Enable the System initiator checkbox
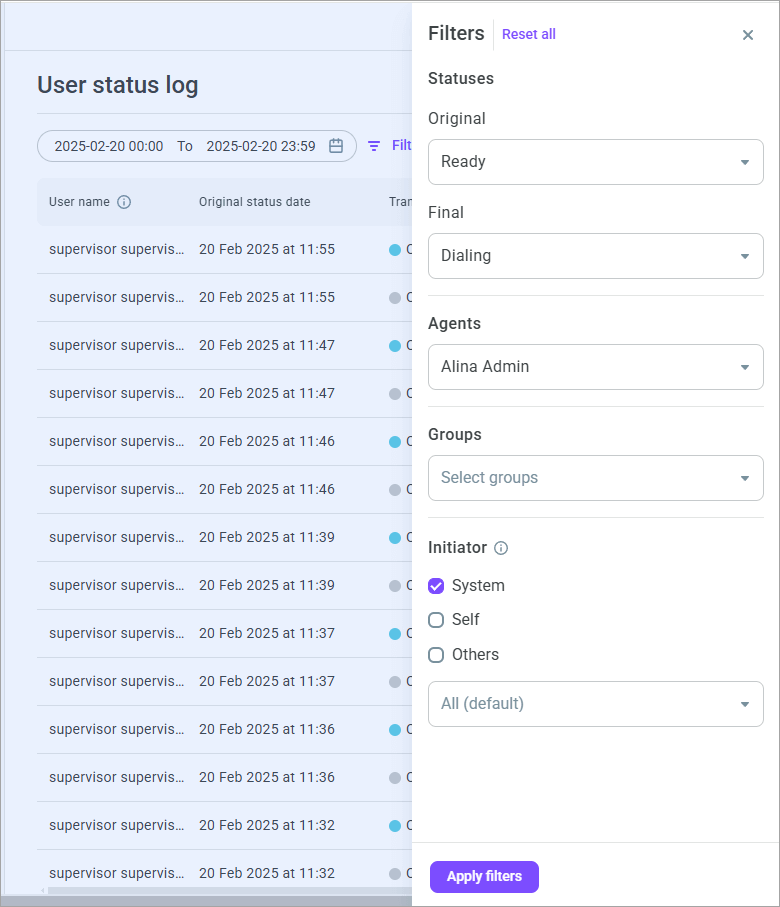This screenshot has width=780, height=907. pyautogui.click(x=436, y=586)
